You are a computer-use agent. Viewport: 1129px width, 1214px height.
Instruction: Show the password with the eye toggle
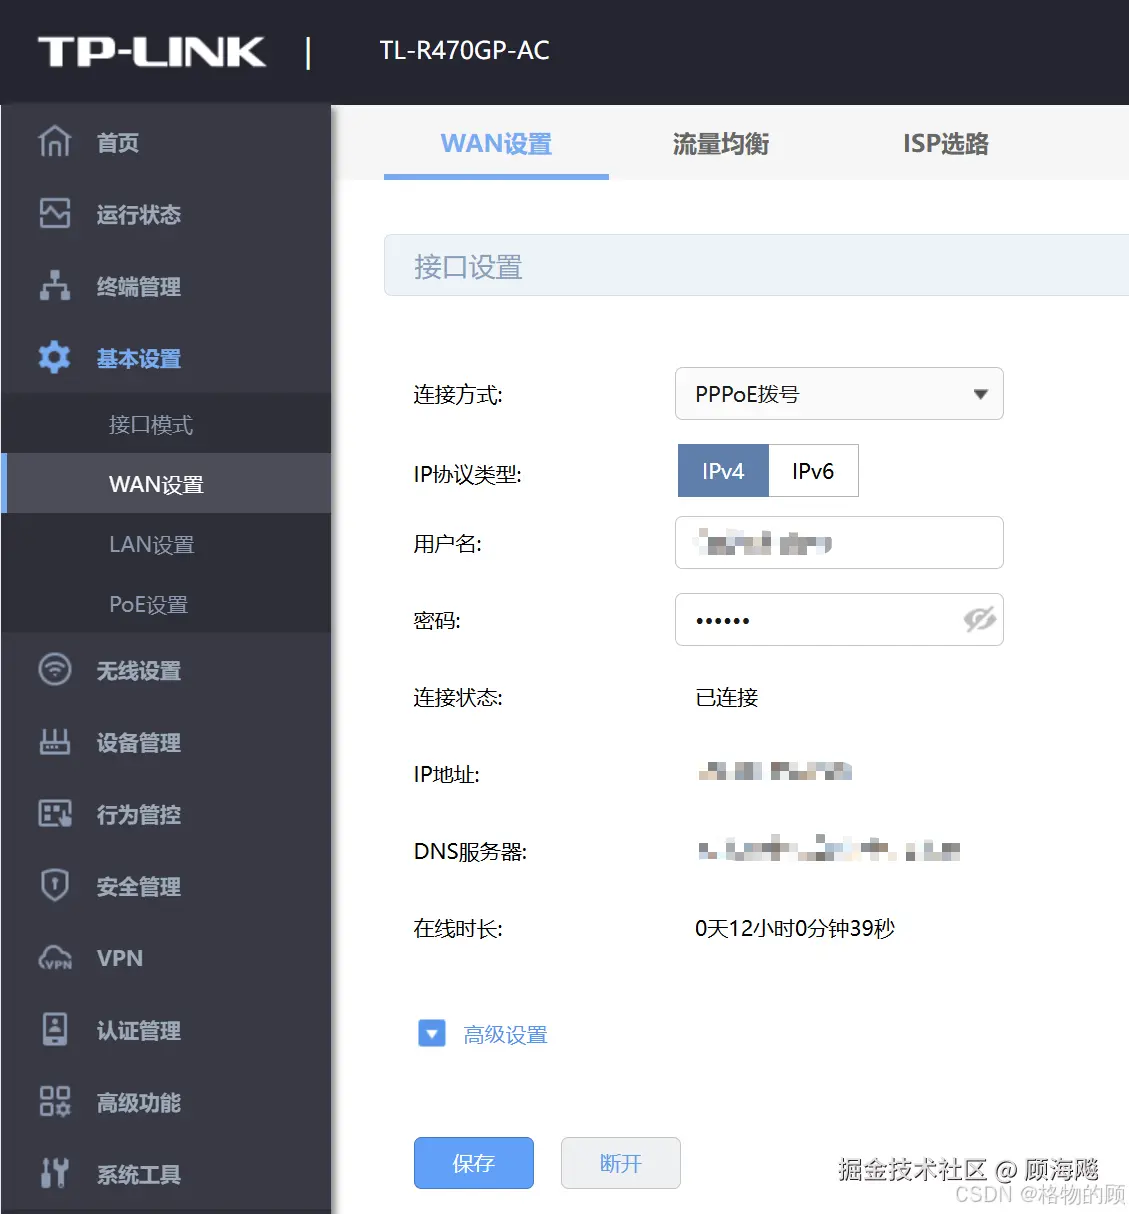pyautogui.click(x=980, y=620)
